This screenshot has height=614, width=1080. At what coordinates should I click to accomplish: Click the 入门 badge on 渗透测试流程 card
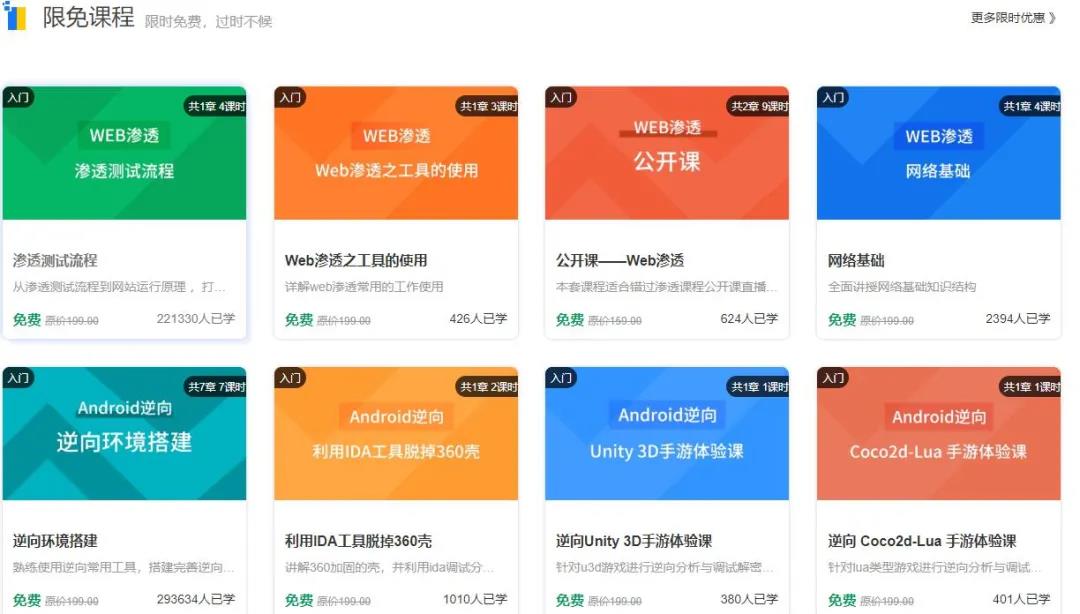(x=18, y=97)
